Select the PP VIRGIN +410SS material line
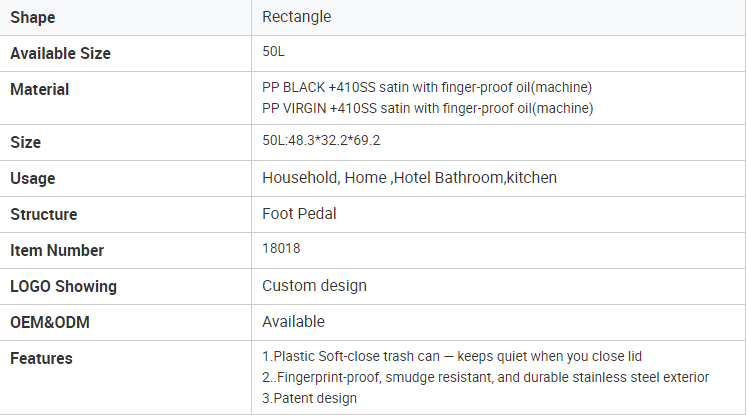This screenshot has width=748, height=415. coord(427,108)
